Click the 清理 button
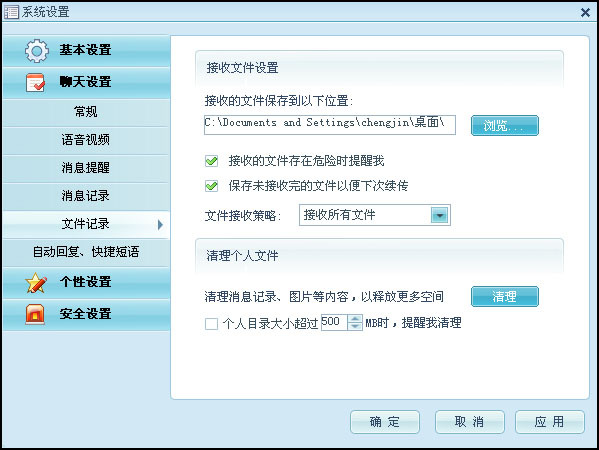The image size is (599, 450). click(505, 296)
